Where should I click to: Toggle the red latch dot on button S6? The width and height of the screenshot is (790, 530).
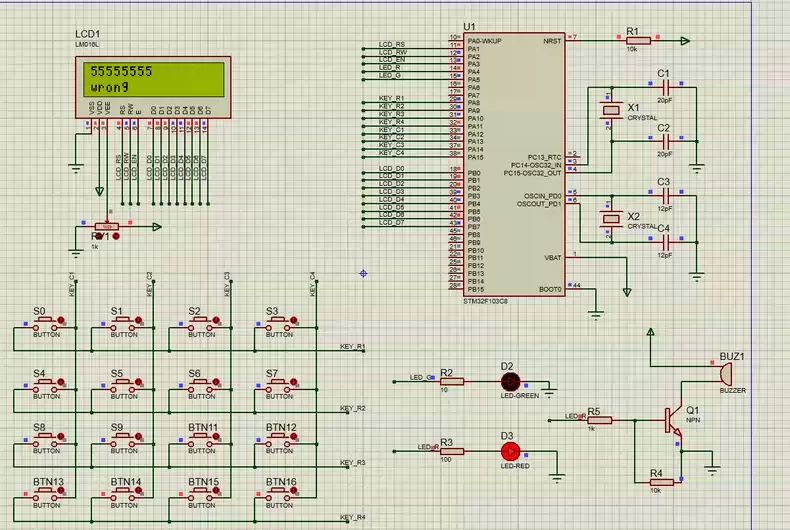pos(216,382)
